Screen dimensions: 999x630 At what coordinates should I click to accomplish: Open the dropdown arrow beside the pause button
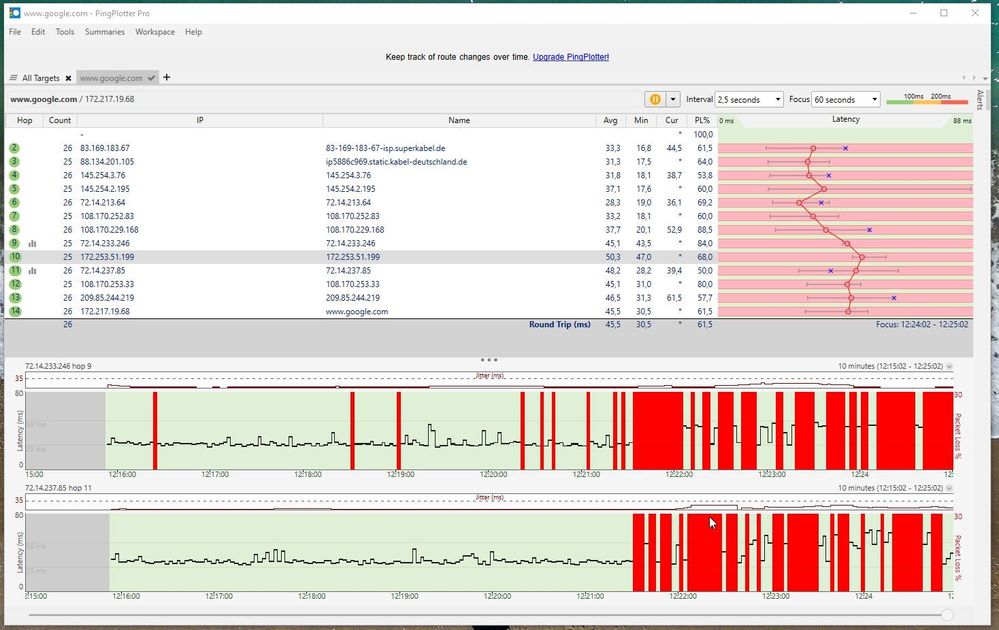click(x=673, y=99)
